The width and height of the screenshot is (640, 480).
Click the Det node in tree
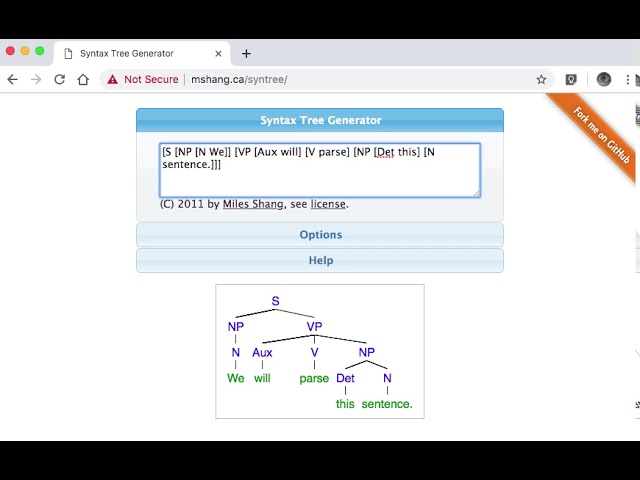[x=345, y=378]
